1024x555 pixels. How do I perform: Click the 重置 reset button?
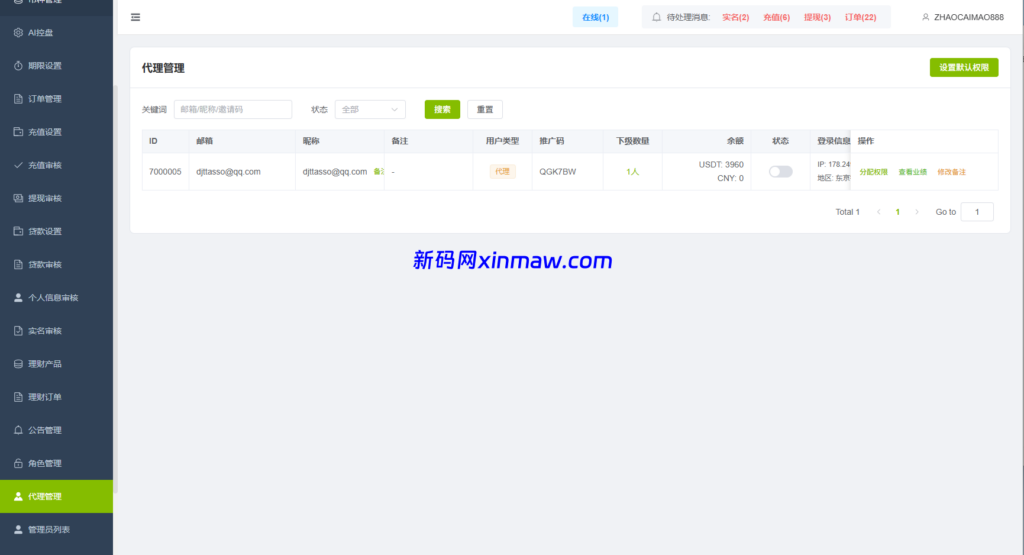pyautogui.click(x=485, y=109)
